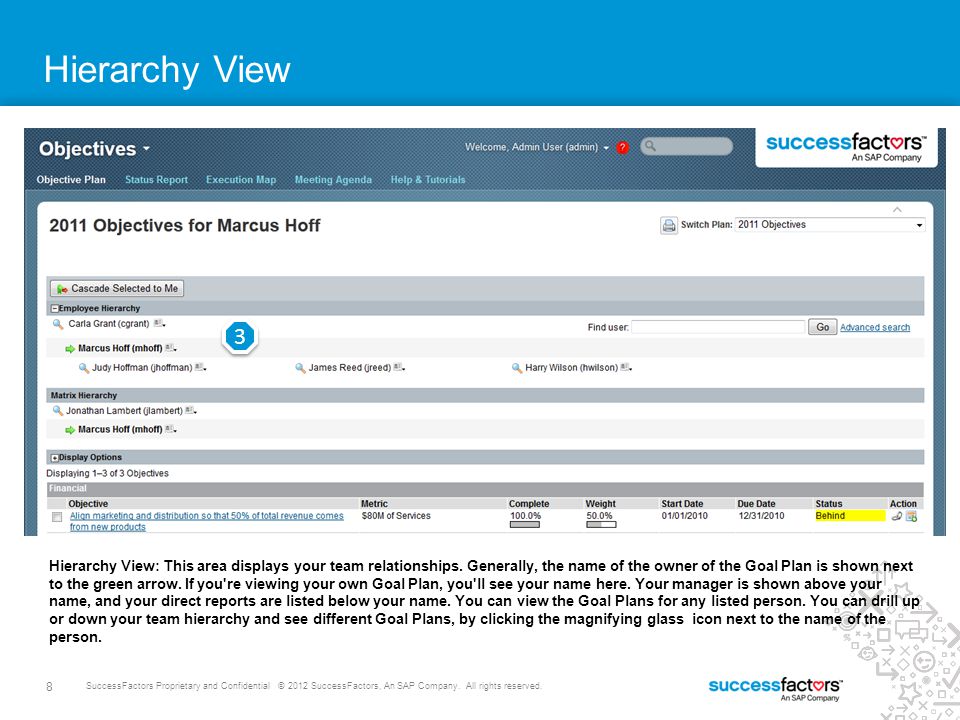Click magnifying glass next to Jonathan Lambert
The image size is (960, 720).
(58, 411)
